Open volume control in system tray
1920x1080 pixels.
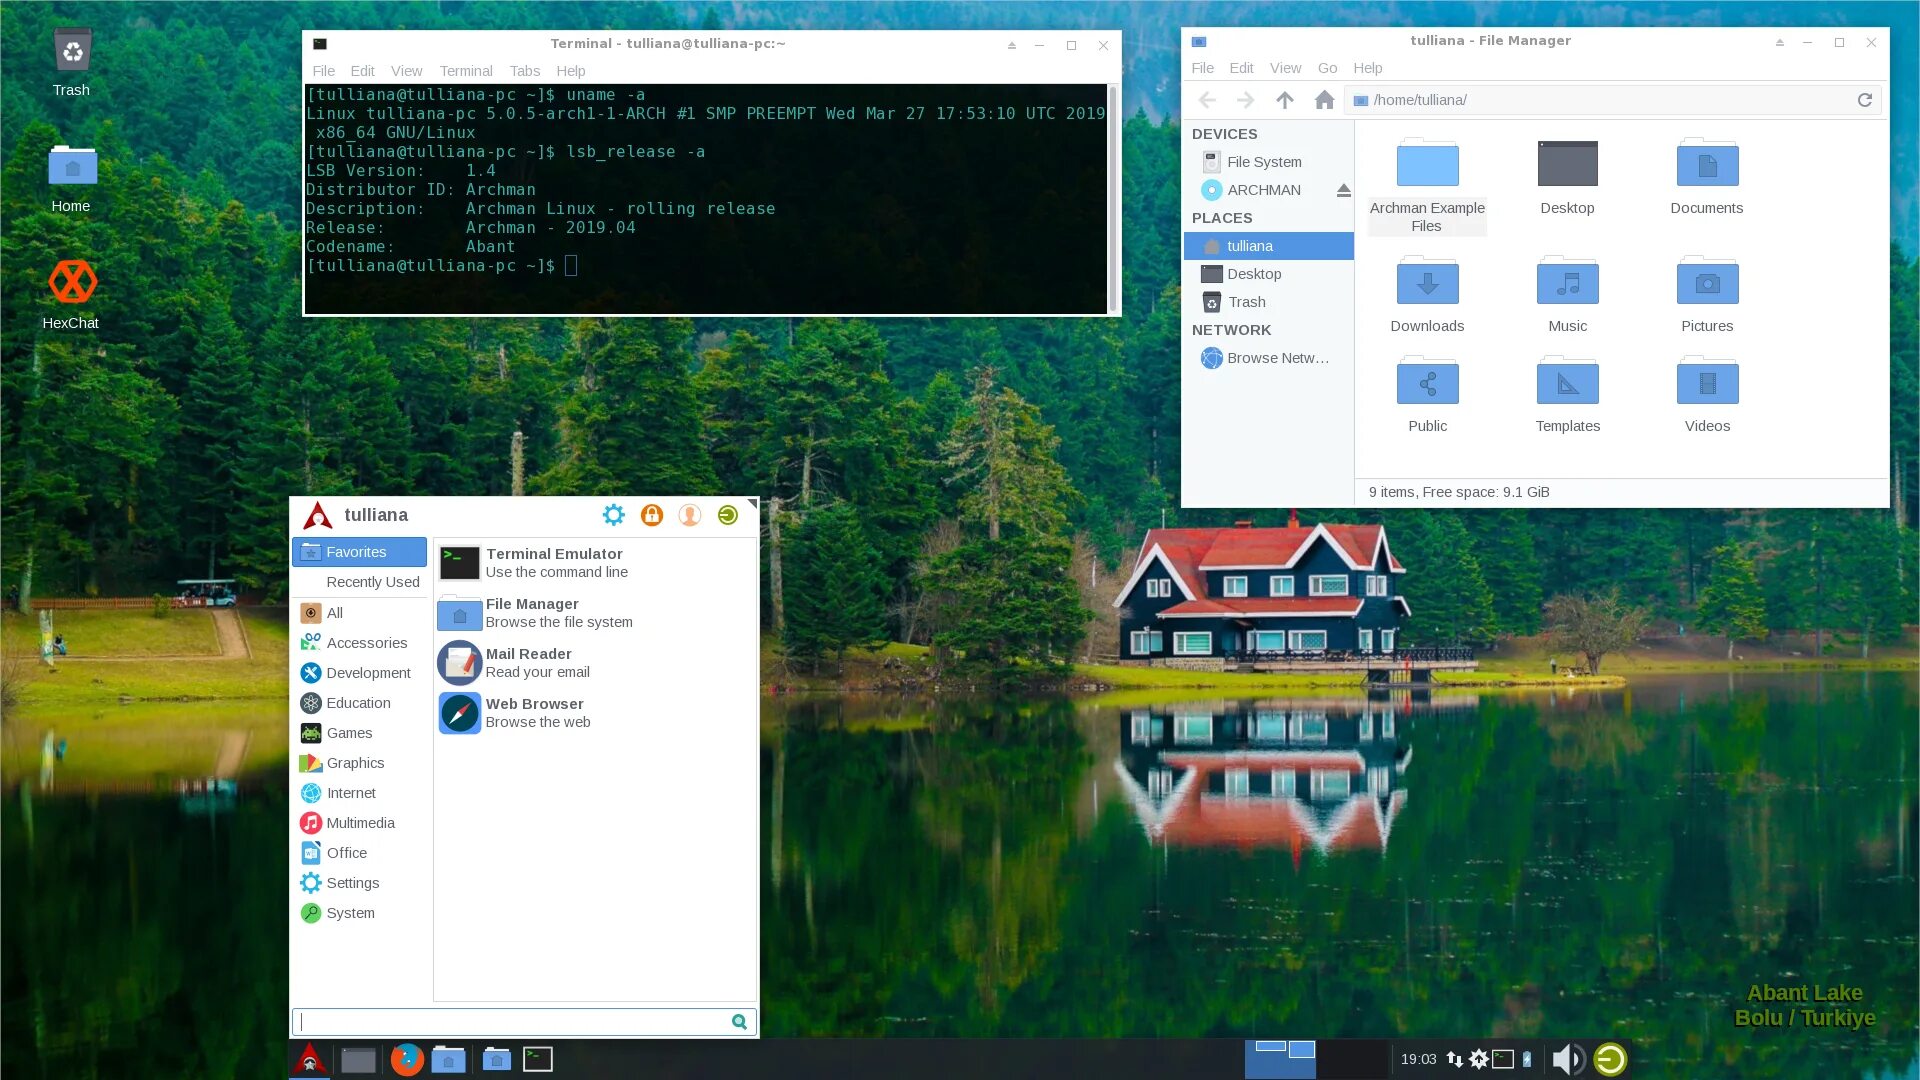point(1567,1059)
